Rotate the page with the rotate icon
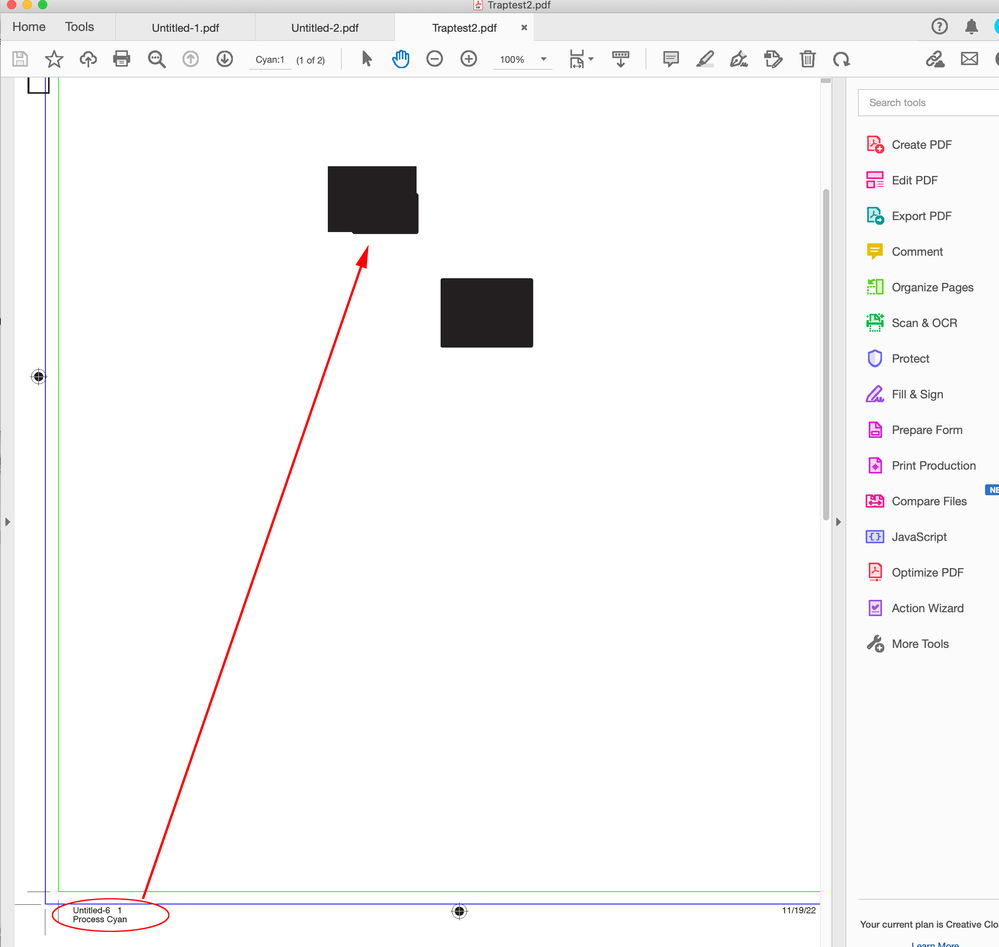999x947 pixels. (x=841, y=59)
